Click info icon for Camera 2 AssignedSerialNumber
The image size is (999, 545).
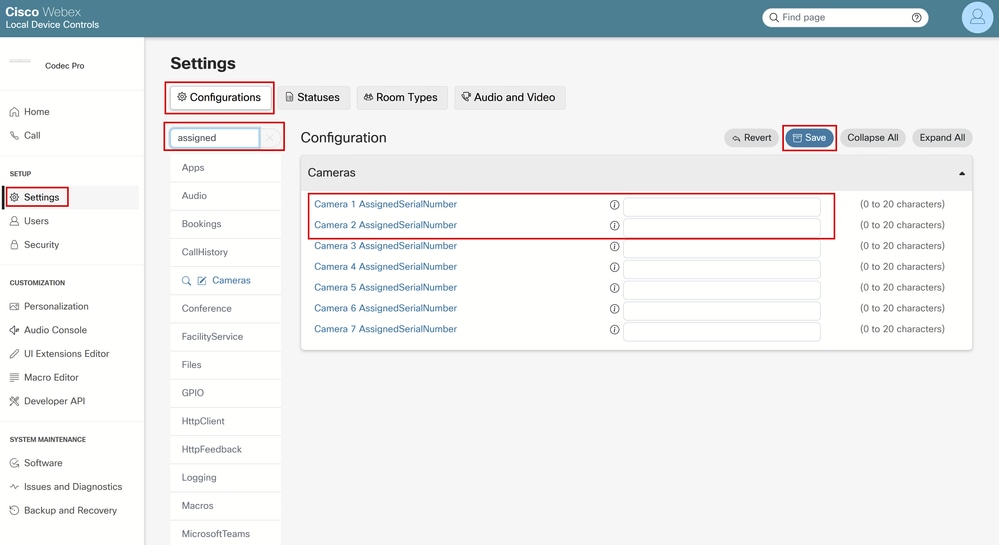click(x=614, y=226)
